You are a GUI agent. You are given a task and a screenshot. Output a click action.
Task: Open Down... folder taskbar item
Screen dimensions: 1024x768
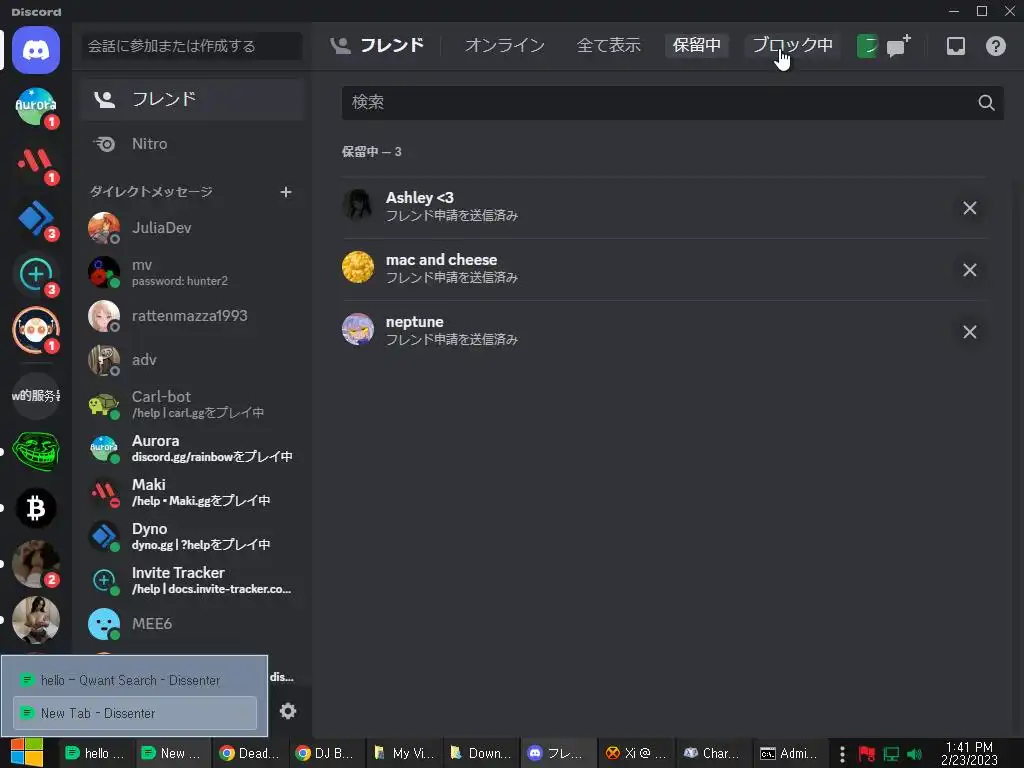tap(480, 753)
